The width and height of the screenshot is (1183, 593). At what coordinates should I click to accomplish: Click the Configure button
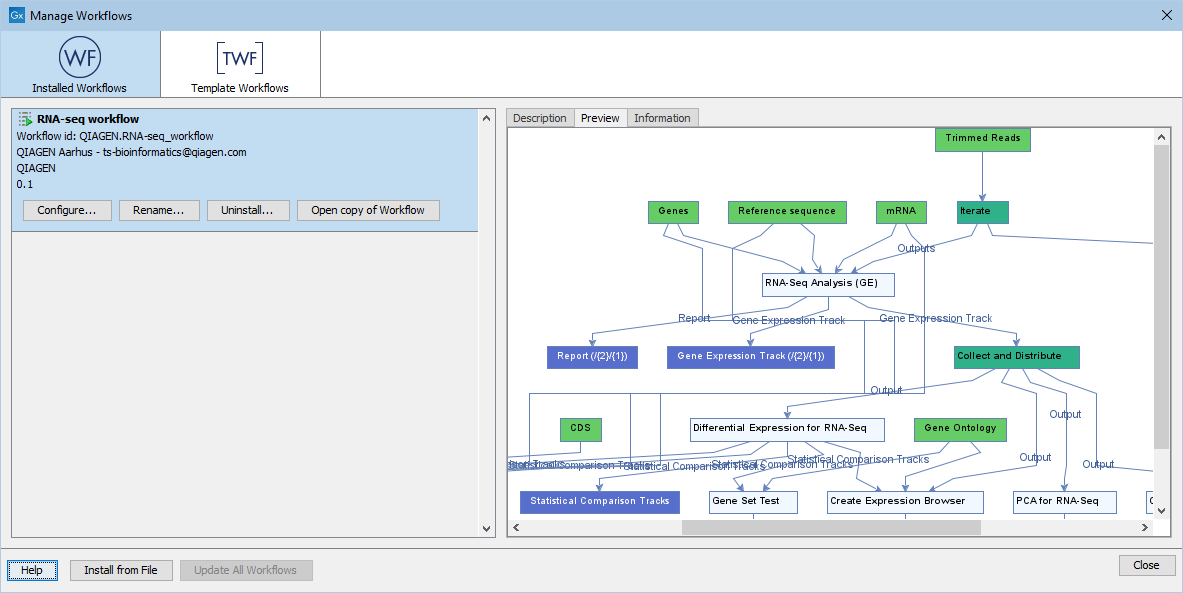tap(66, 210)
